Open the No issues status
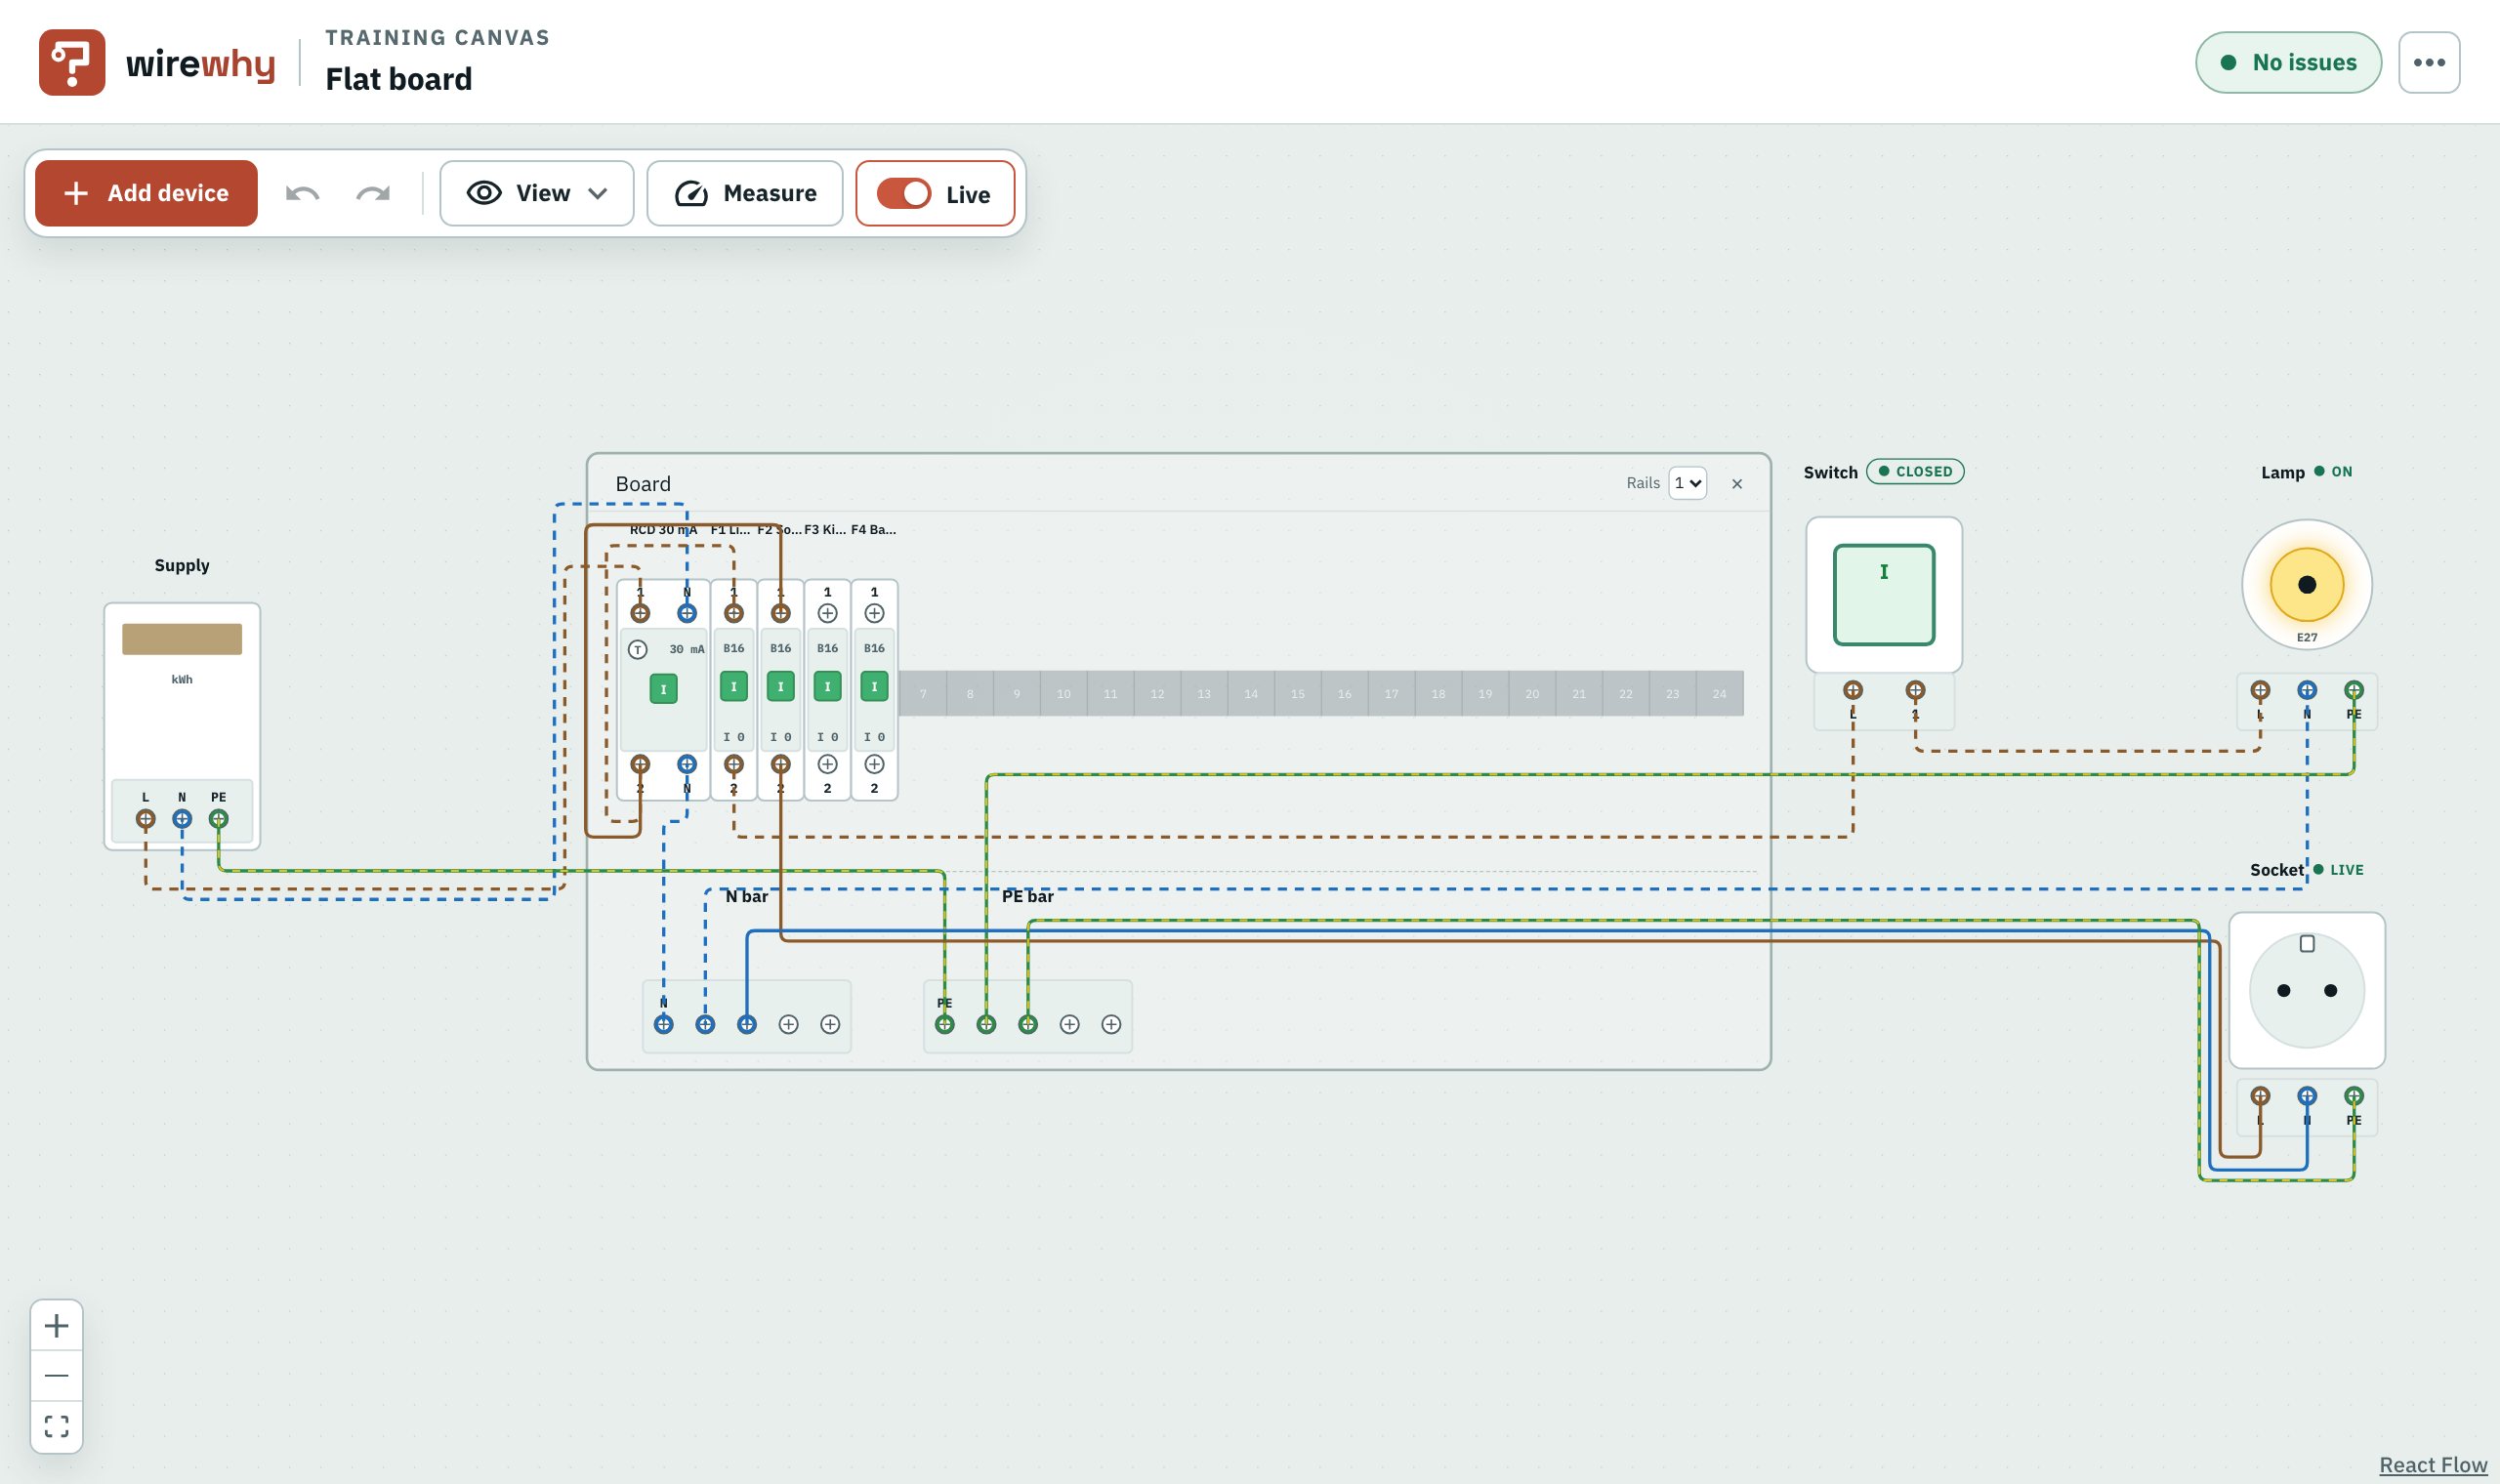This screenshot has width=2500, height=1484. point(2288,62)
